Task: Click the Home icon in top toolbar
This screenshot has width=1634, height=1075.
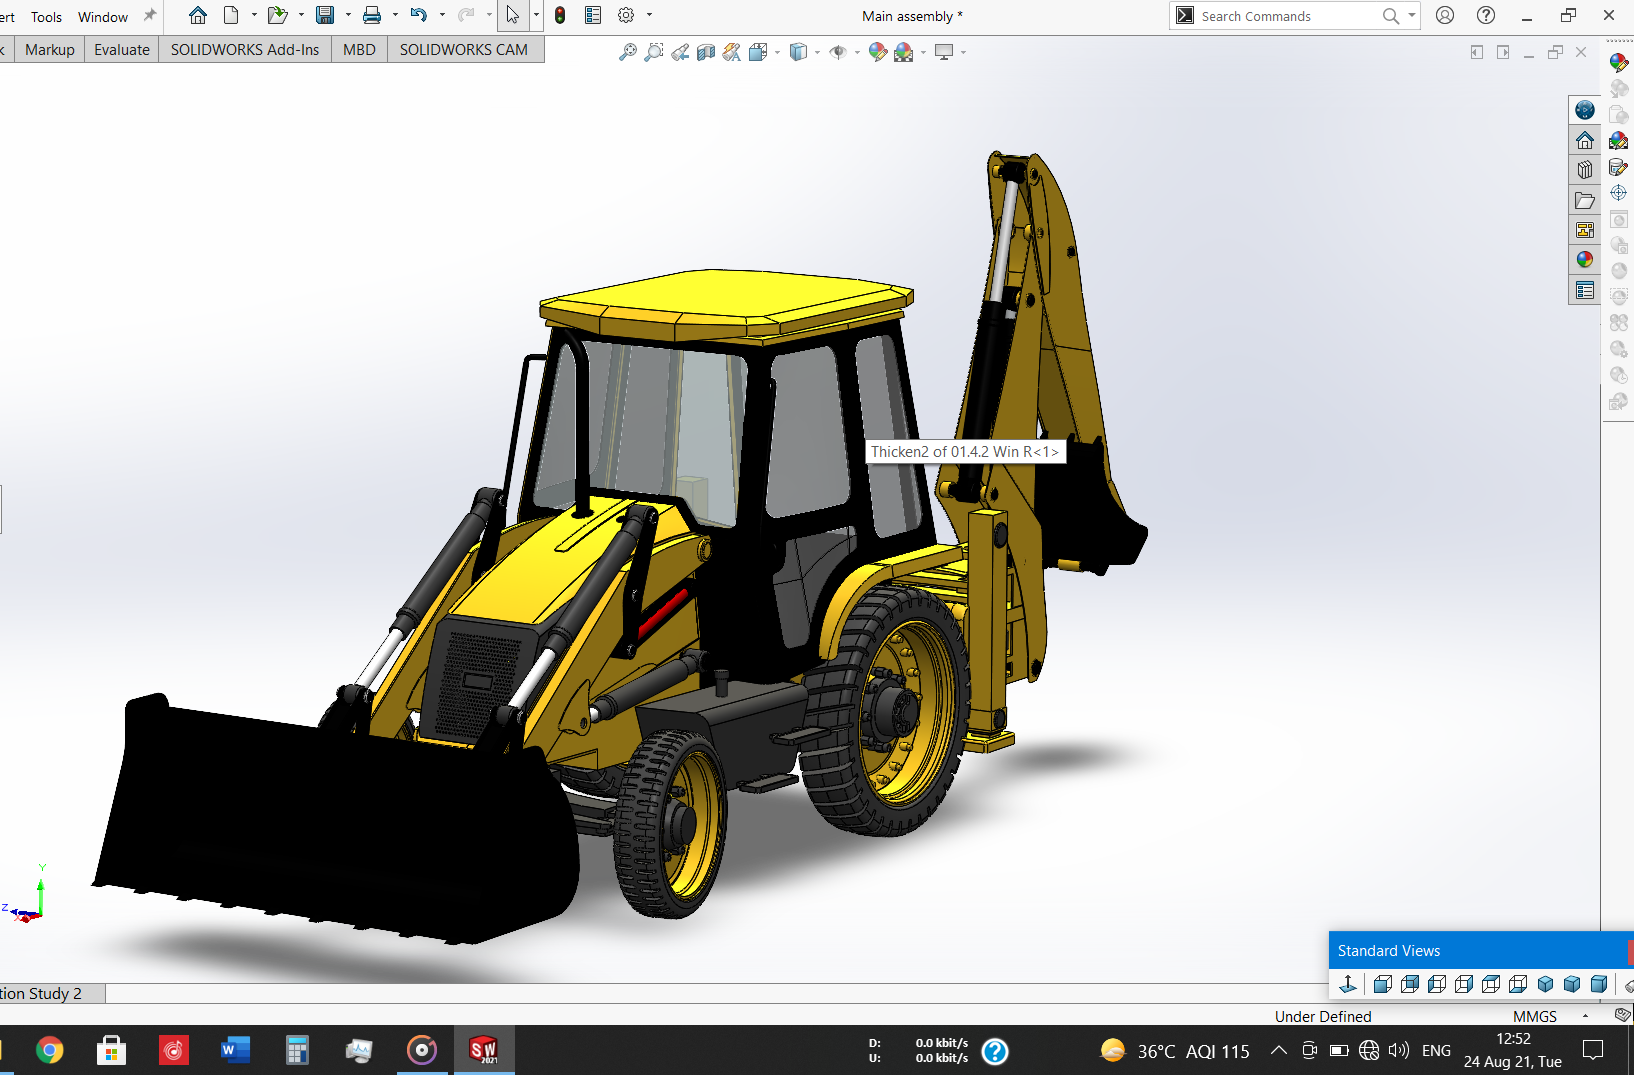Action: click(198, 15)
